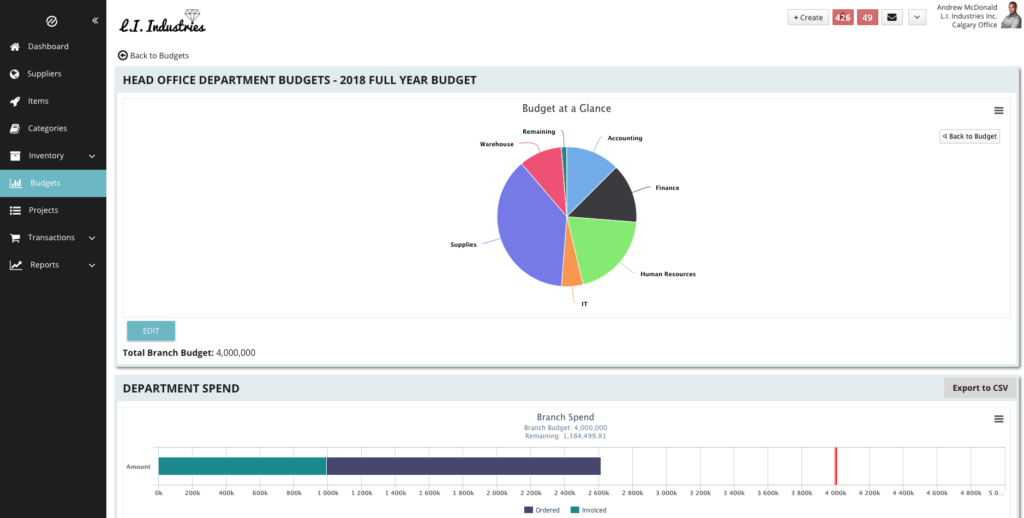Screen dimensions: 1024x518
Task: Open the 426 notifications badge
Action: click(843, 18)
